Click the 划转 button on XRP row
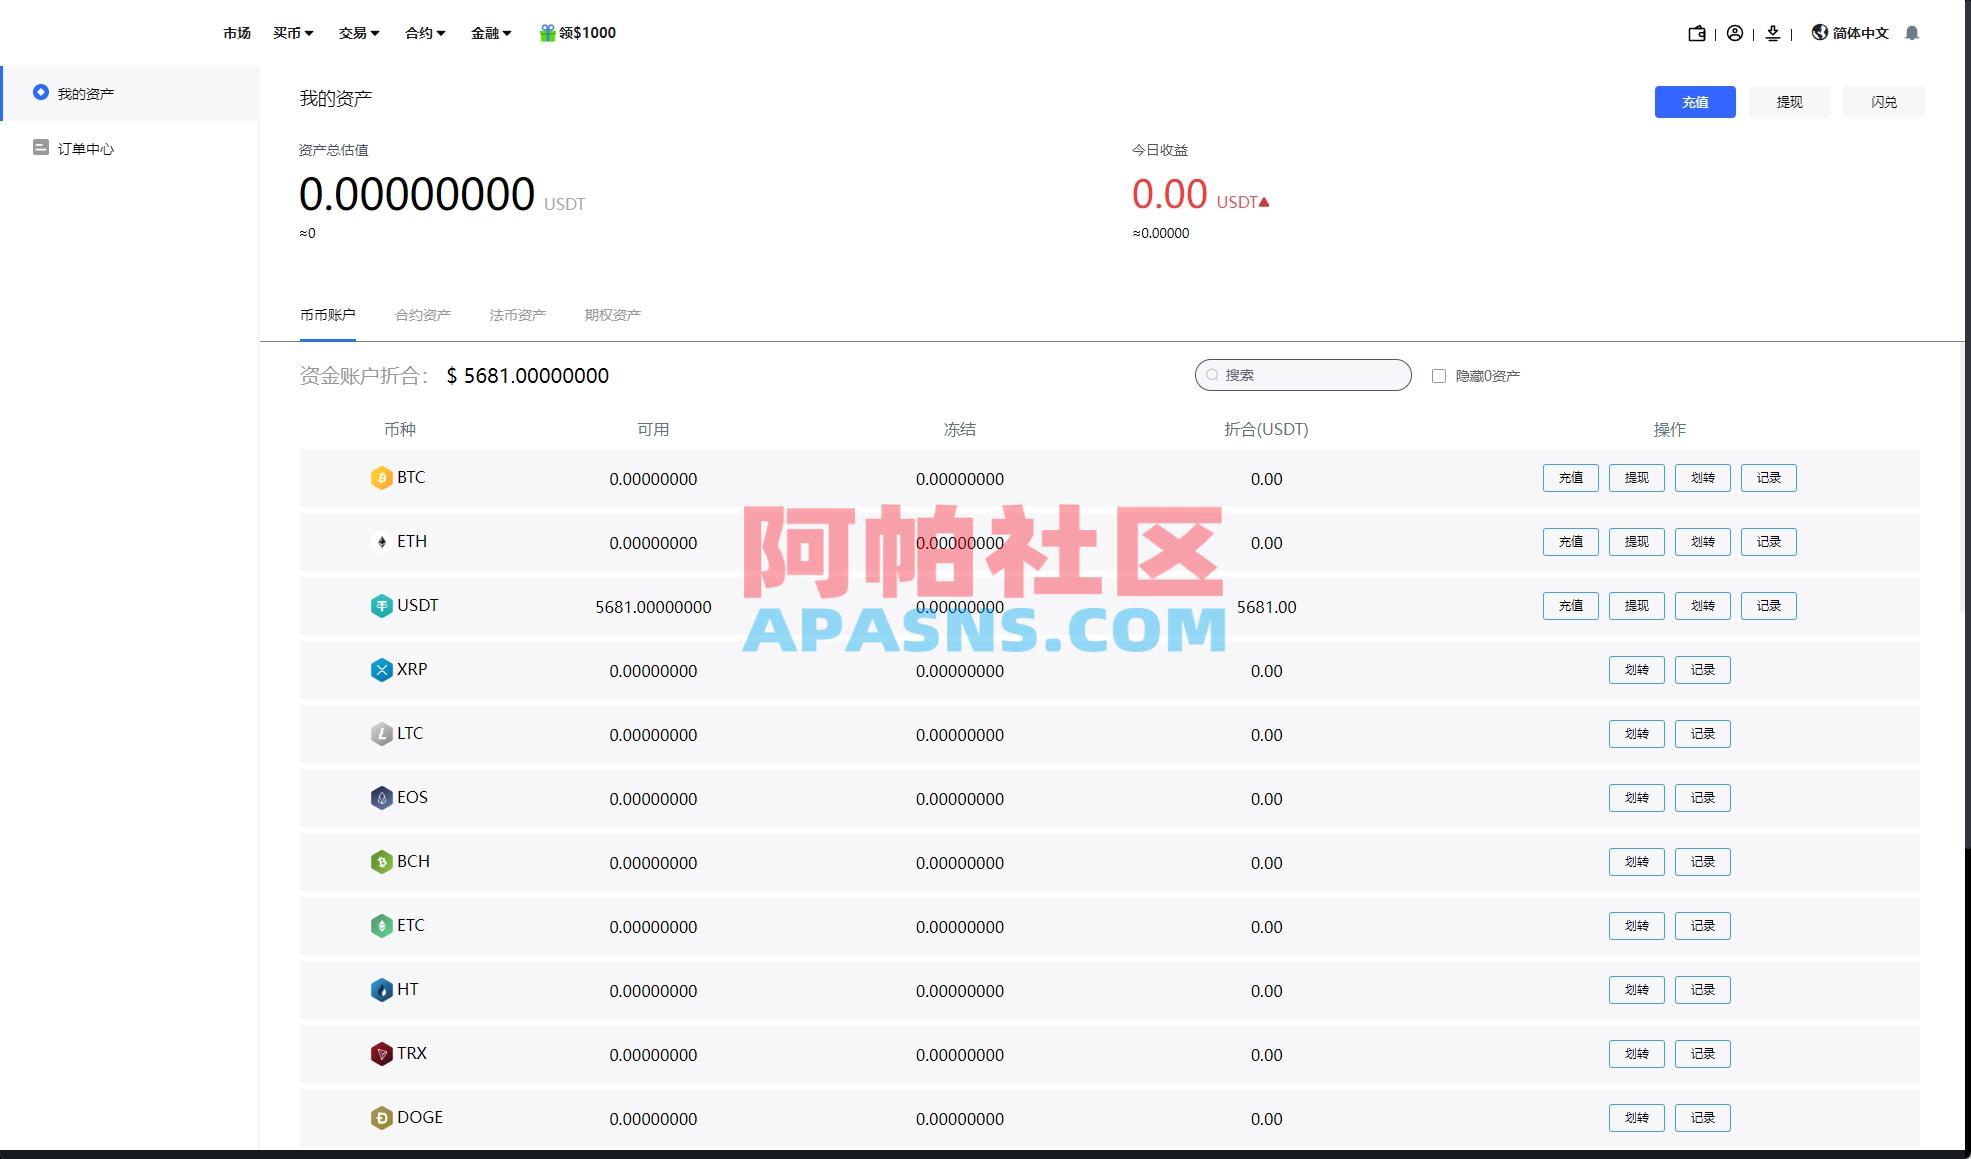 1636,670
